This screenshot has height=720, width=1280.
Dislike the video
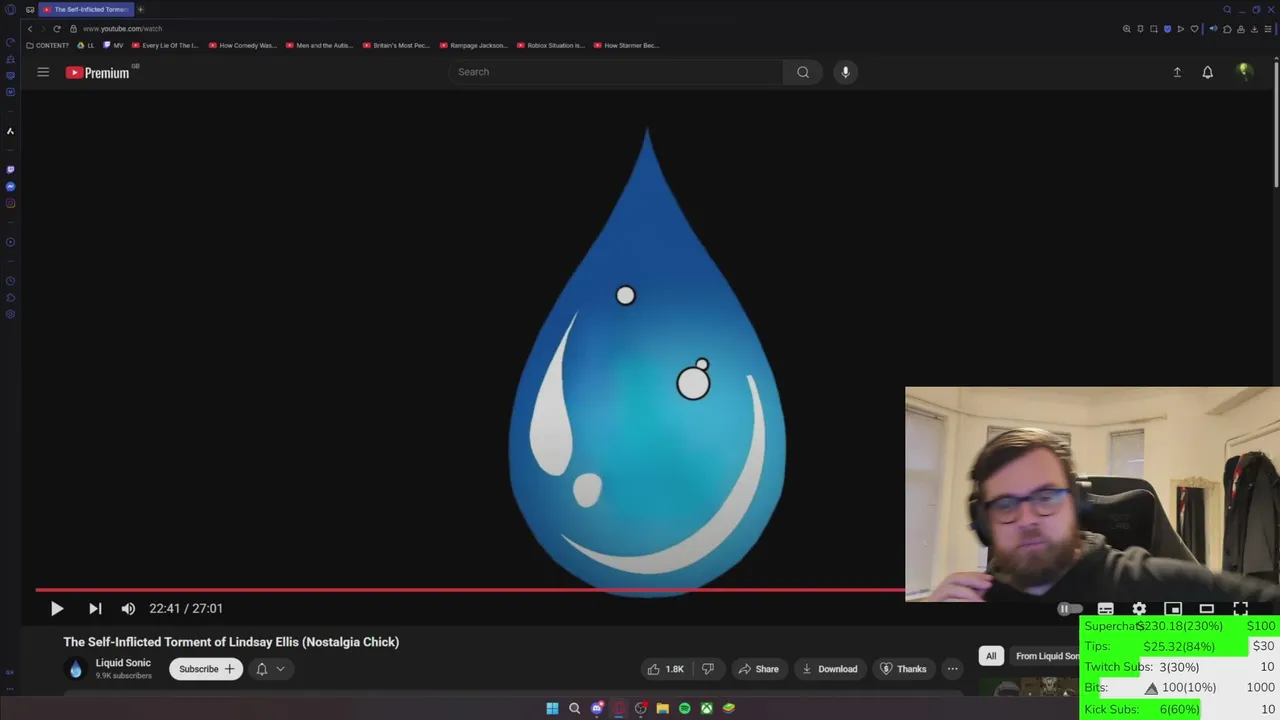click(x=708, y=669)
